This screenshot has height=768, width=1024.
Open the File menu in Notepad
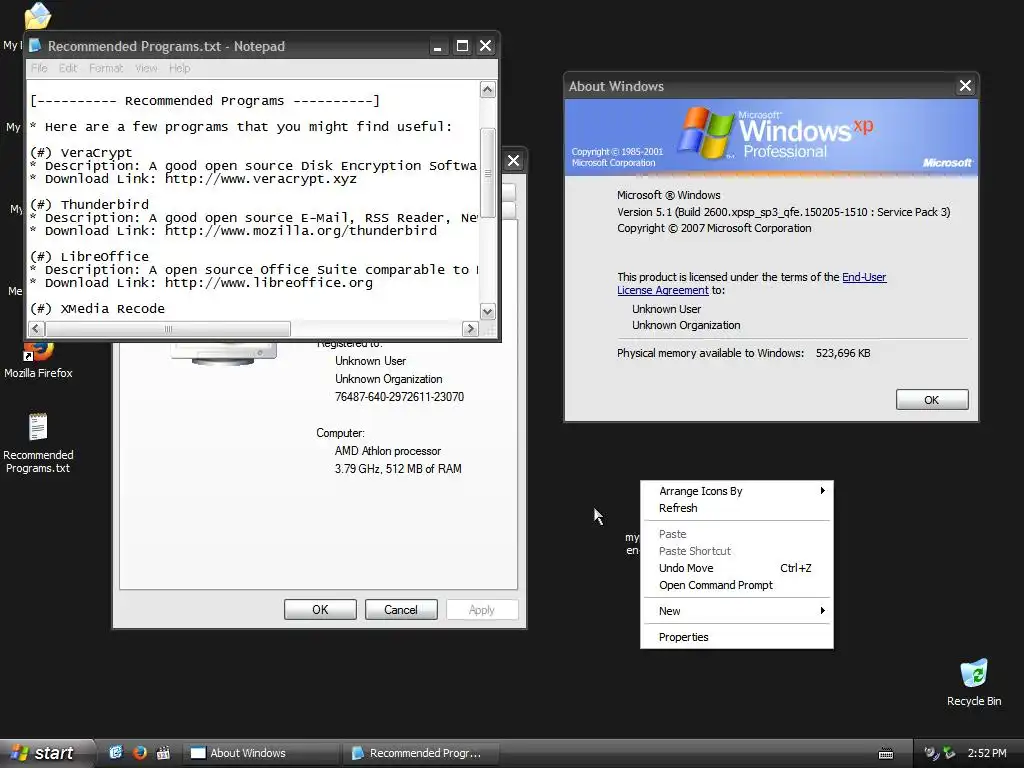pos(39,68)
